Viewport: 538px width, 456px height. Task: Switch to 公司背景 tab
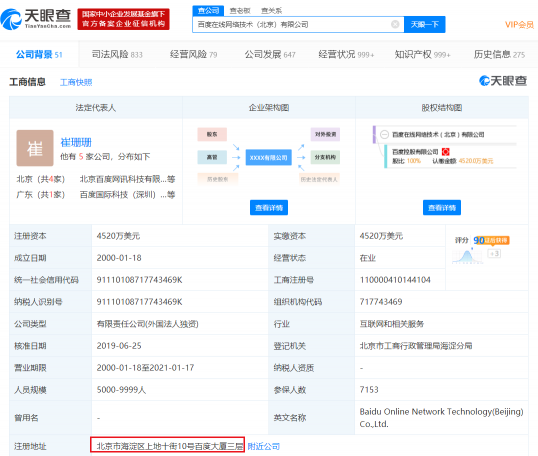(39, 54)
